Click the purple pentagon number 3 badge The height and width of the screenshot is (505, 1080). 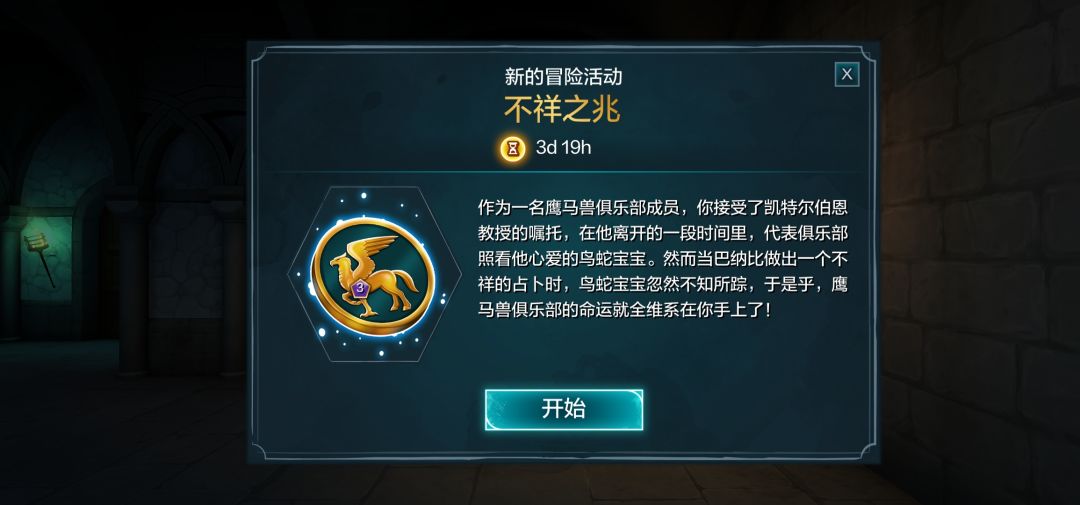click(x=360, y=287)
